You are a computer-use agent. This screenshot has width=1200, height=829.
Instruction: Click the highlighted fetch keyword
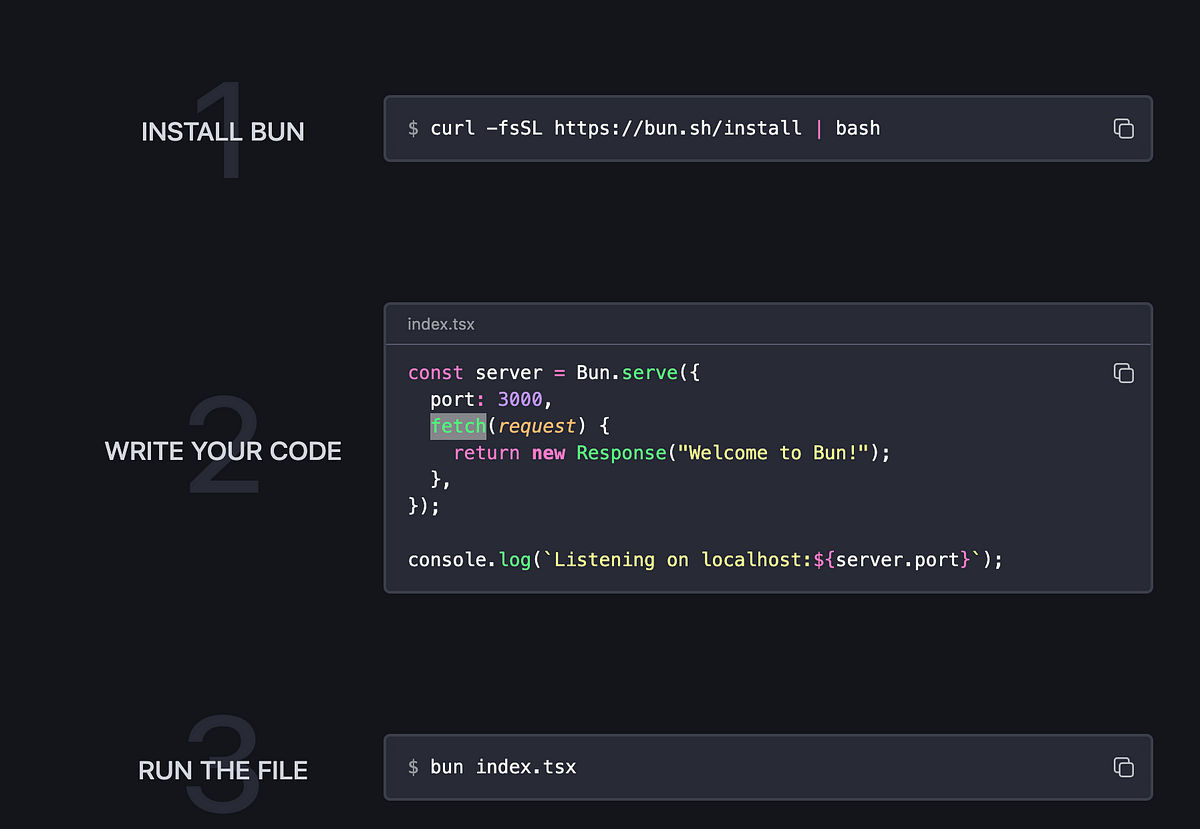[458, 426]
